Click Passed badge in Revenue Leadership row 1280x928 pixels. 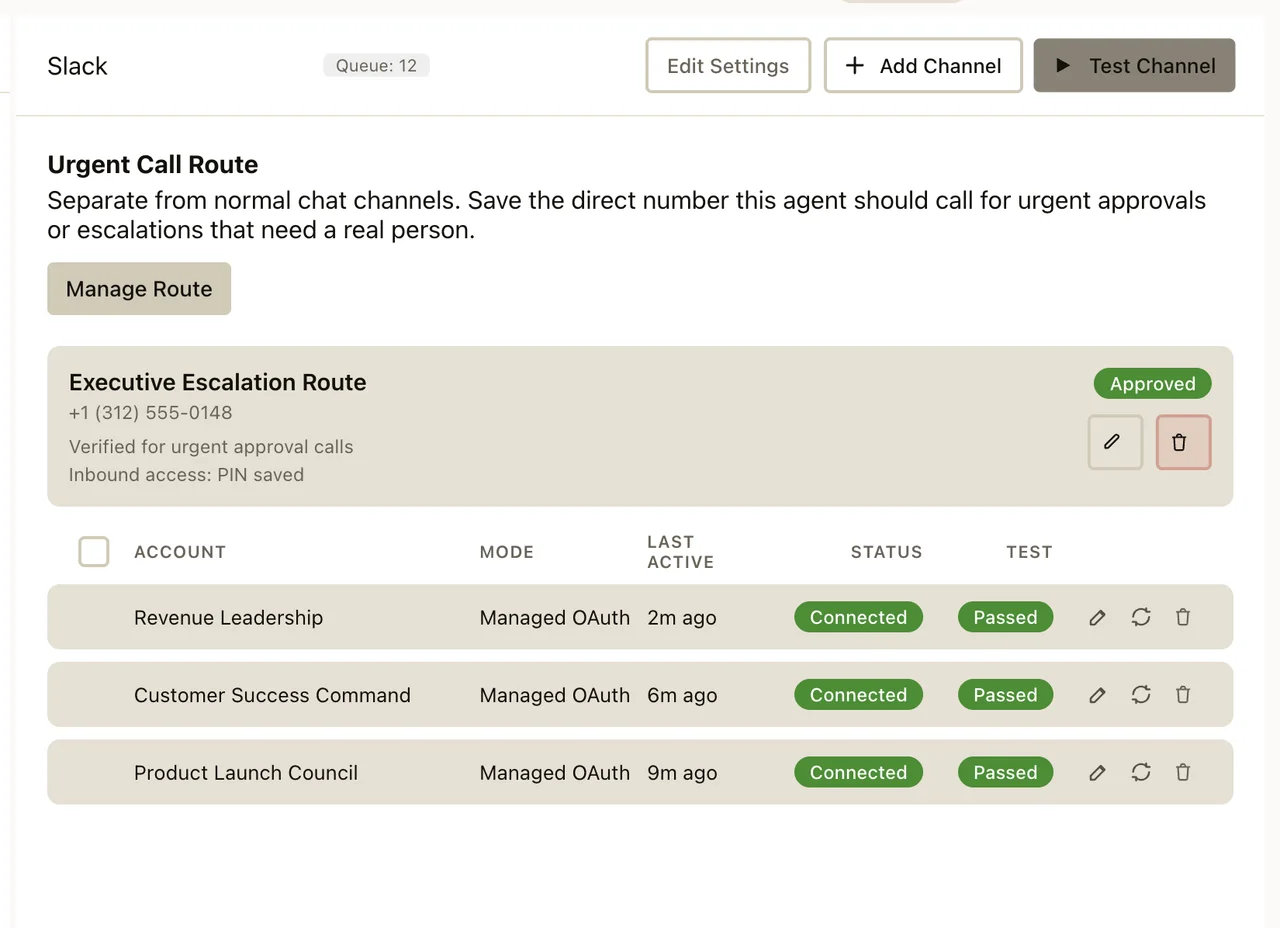(x=1005, y=617)
